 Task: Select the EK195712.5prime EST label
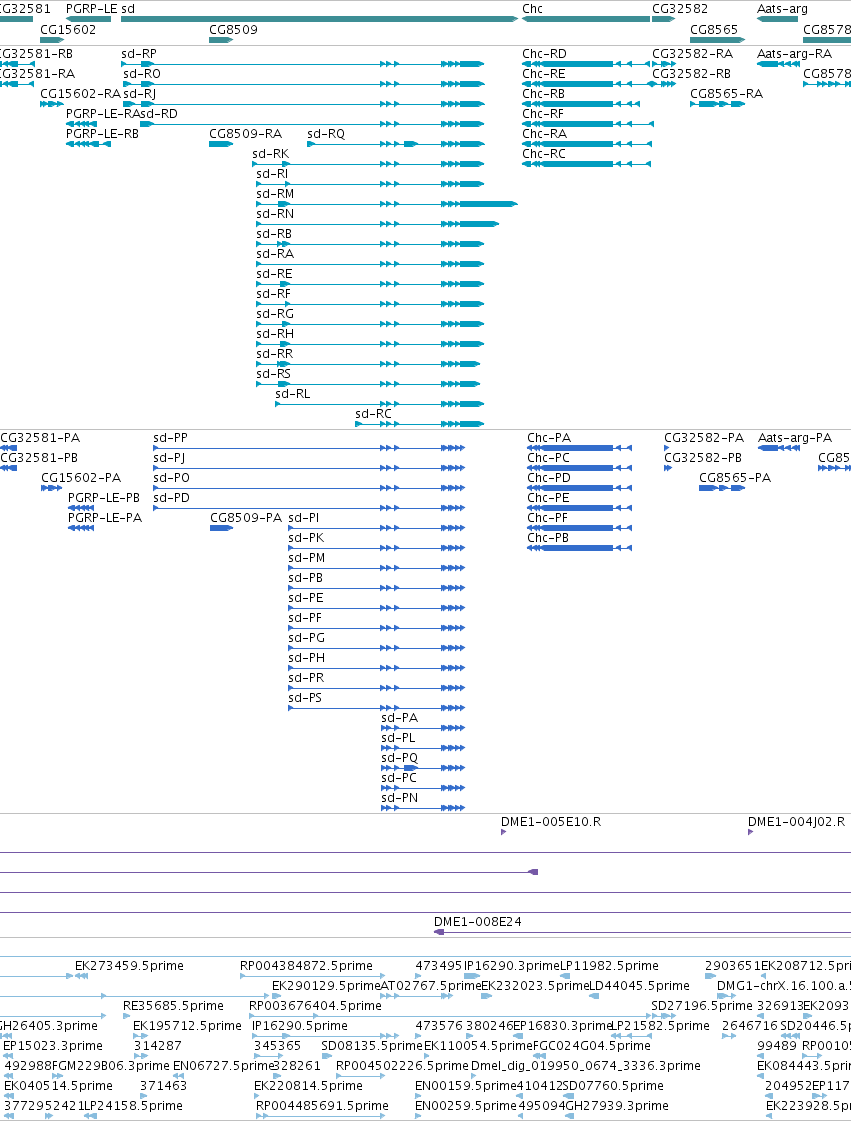187,1026
